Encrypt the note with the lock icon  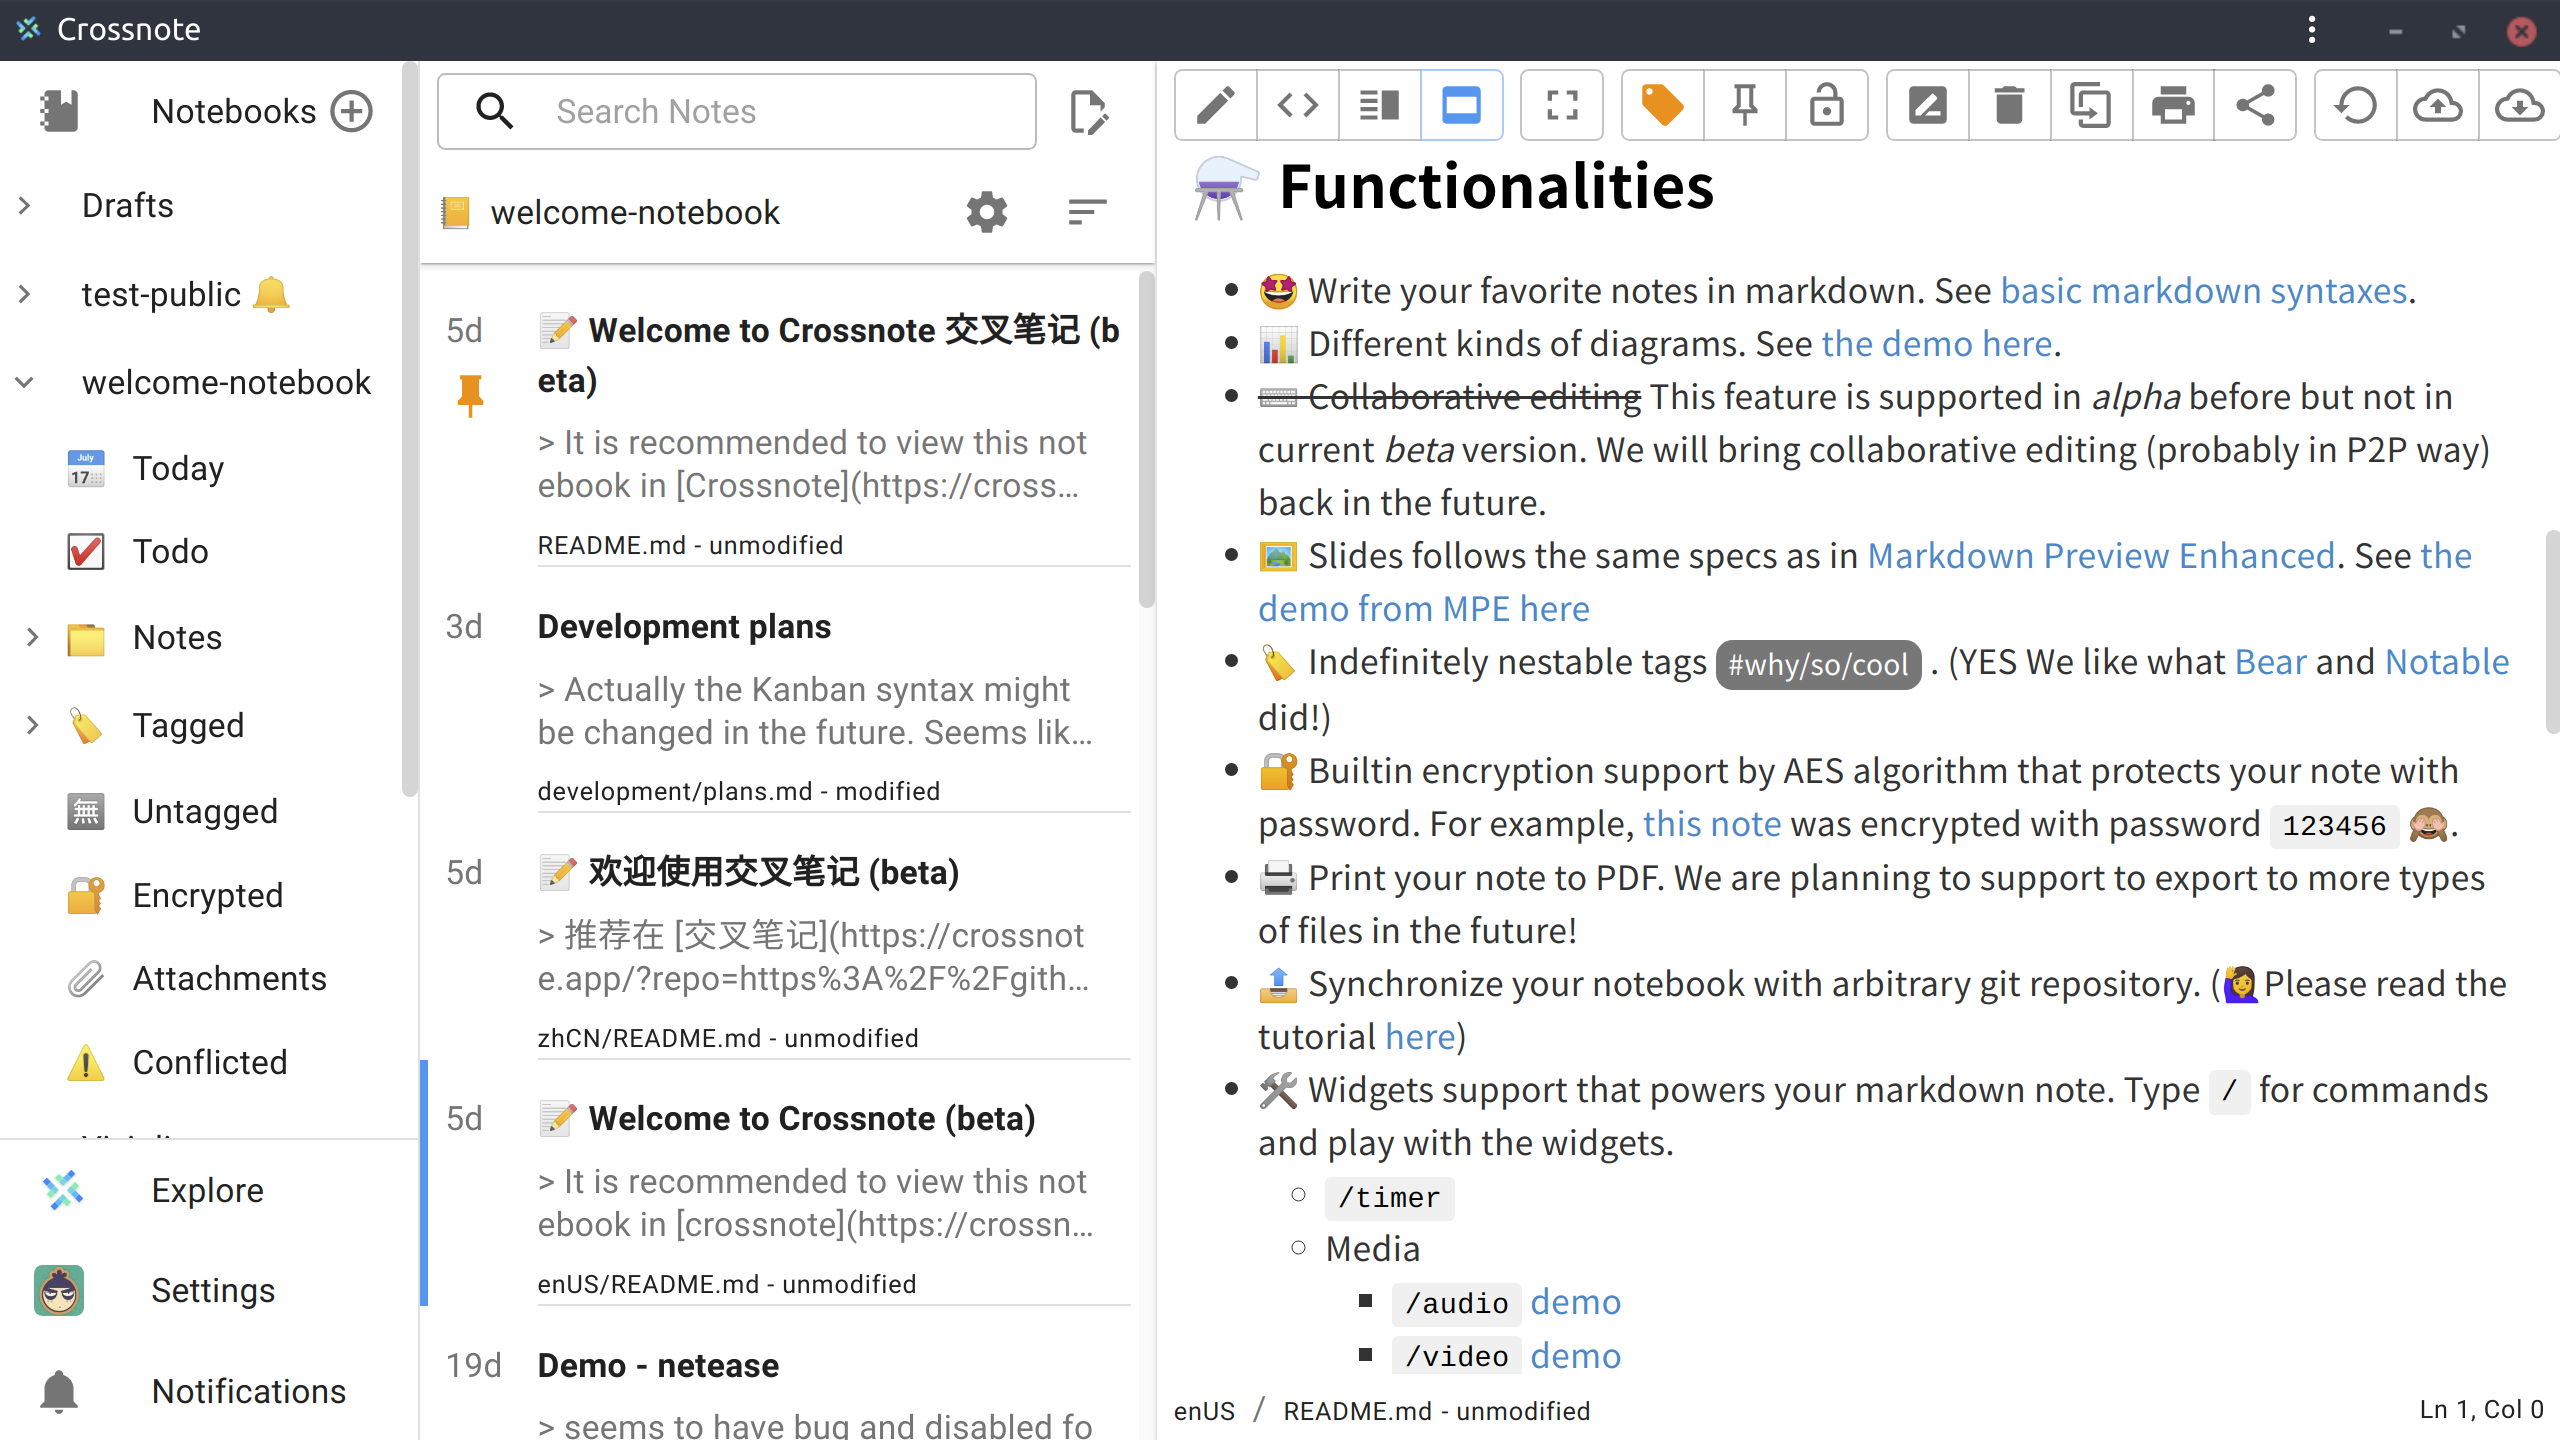tap(1827, 105)
